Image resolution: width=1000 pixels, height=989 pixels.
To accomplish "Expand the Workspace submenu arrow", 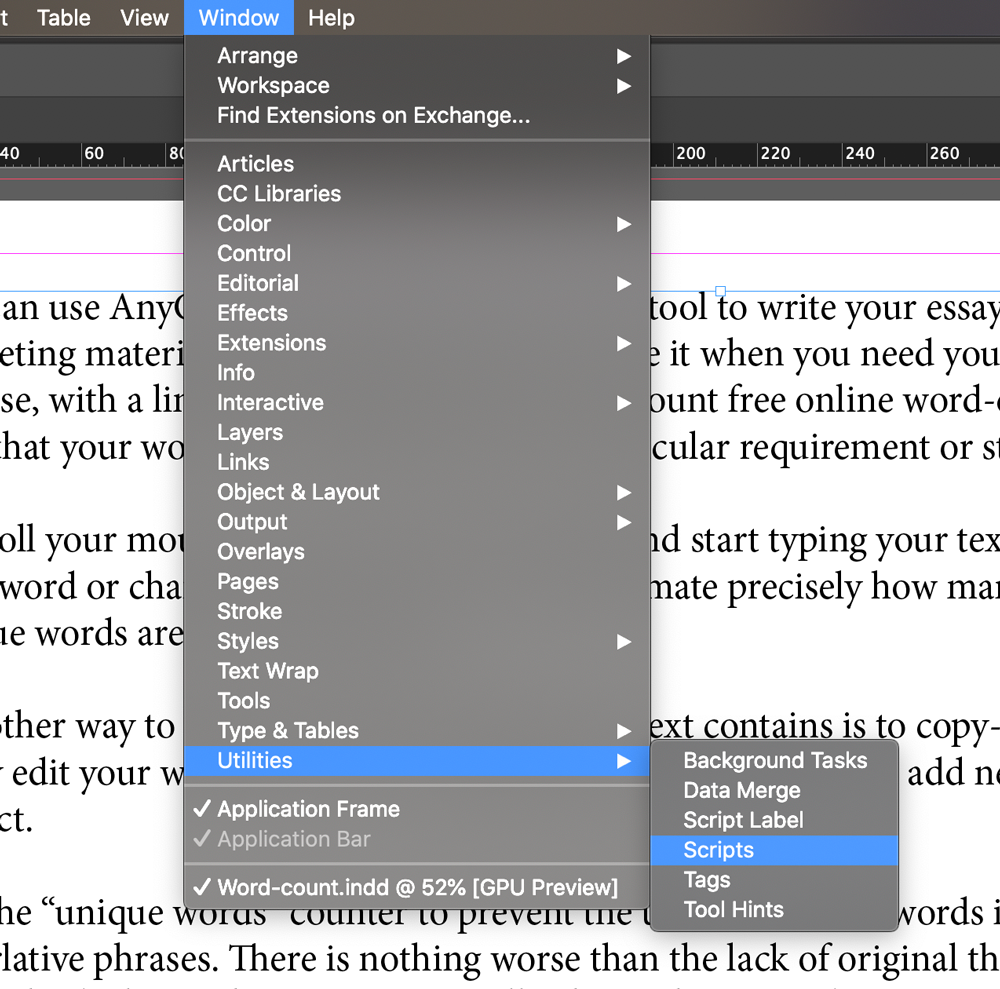I will point(623,86).
